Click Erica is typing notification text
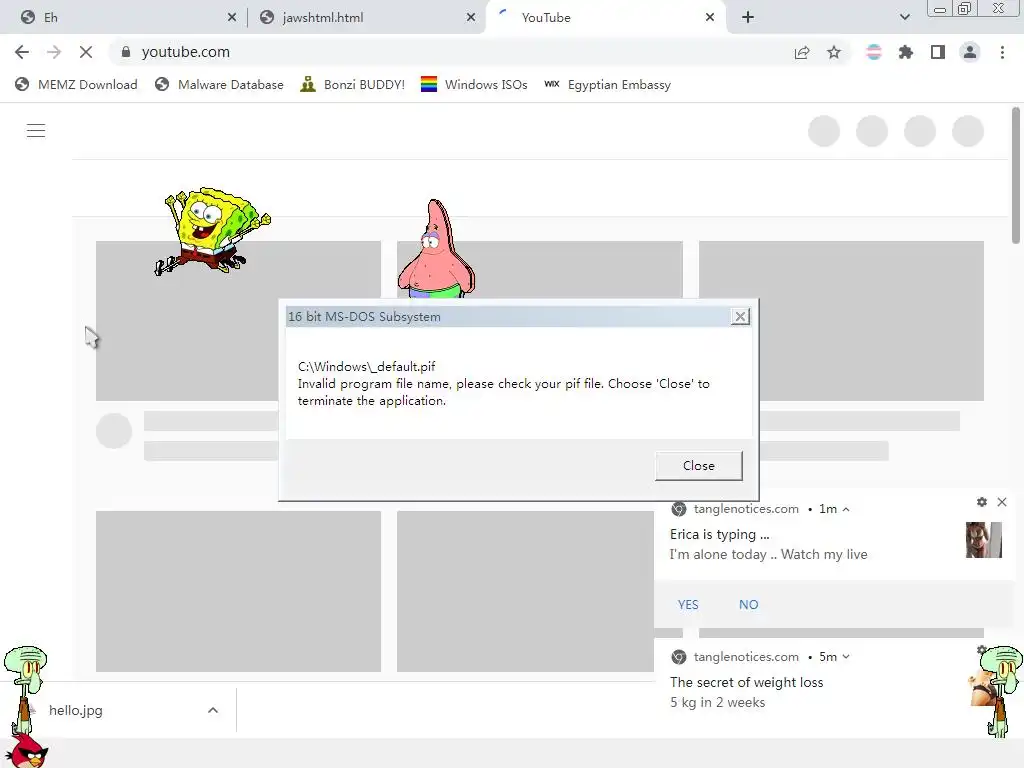1024x768 pixels. coord(720,534)
